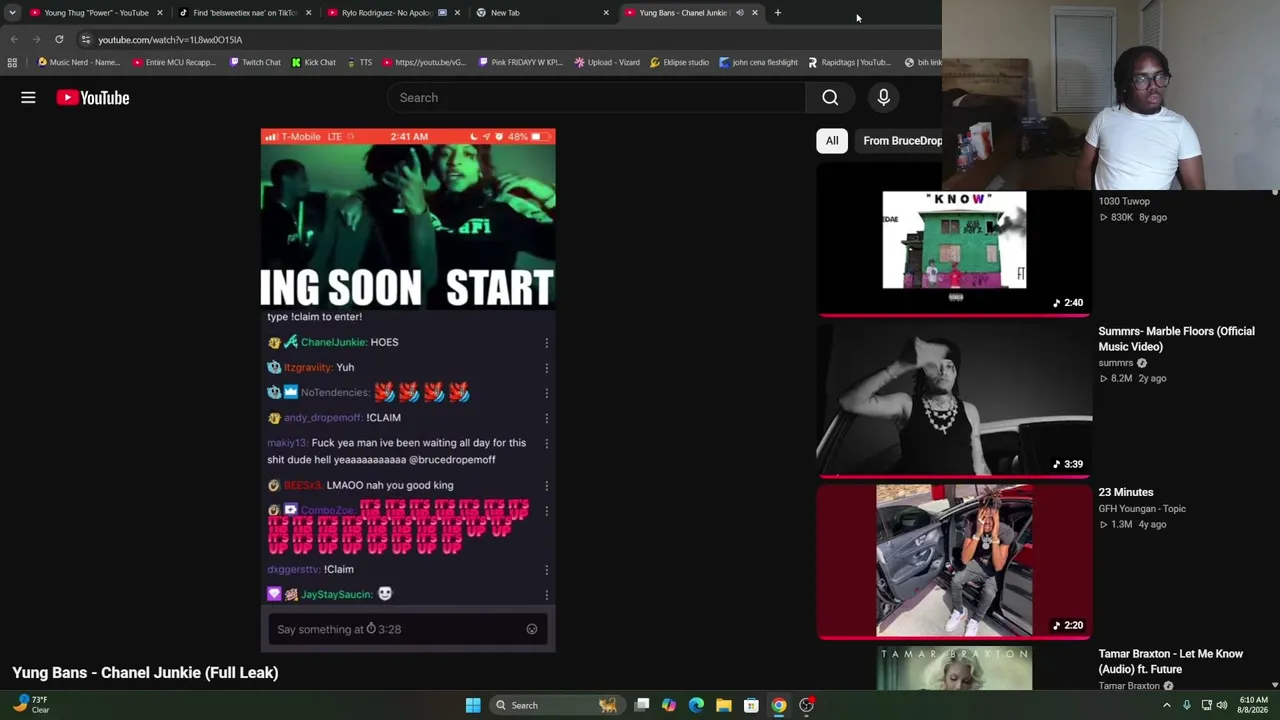The width and height of the screenshot is (1280, 720).
Task: Click the JayStaySaucin username in chat
Action: [337, 594]
